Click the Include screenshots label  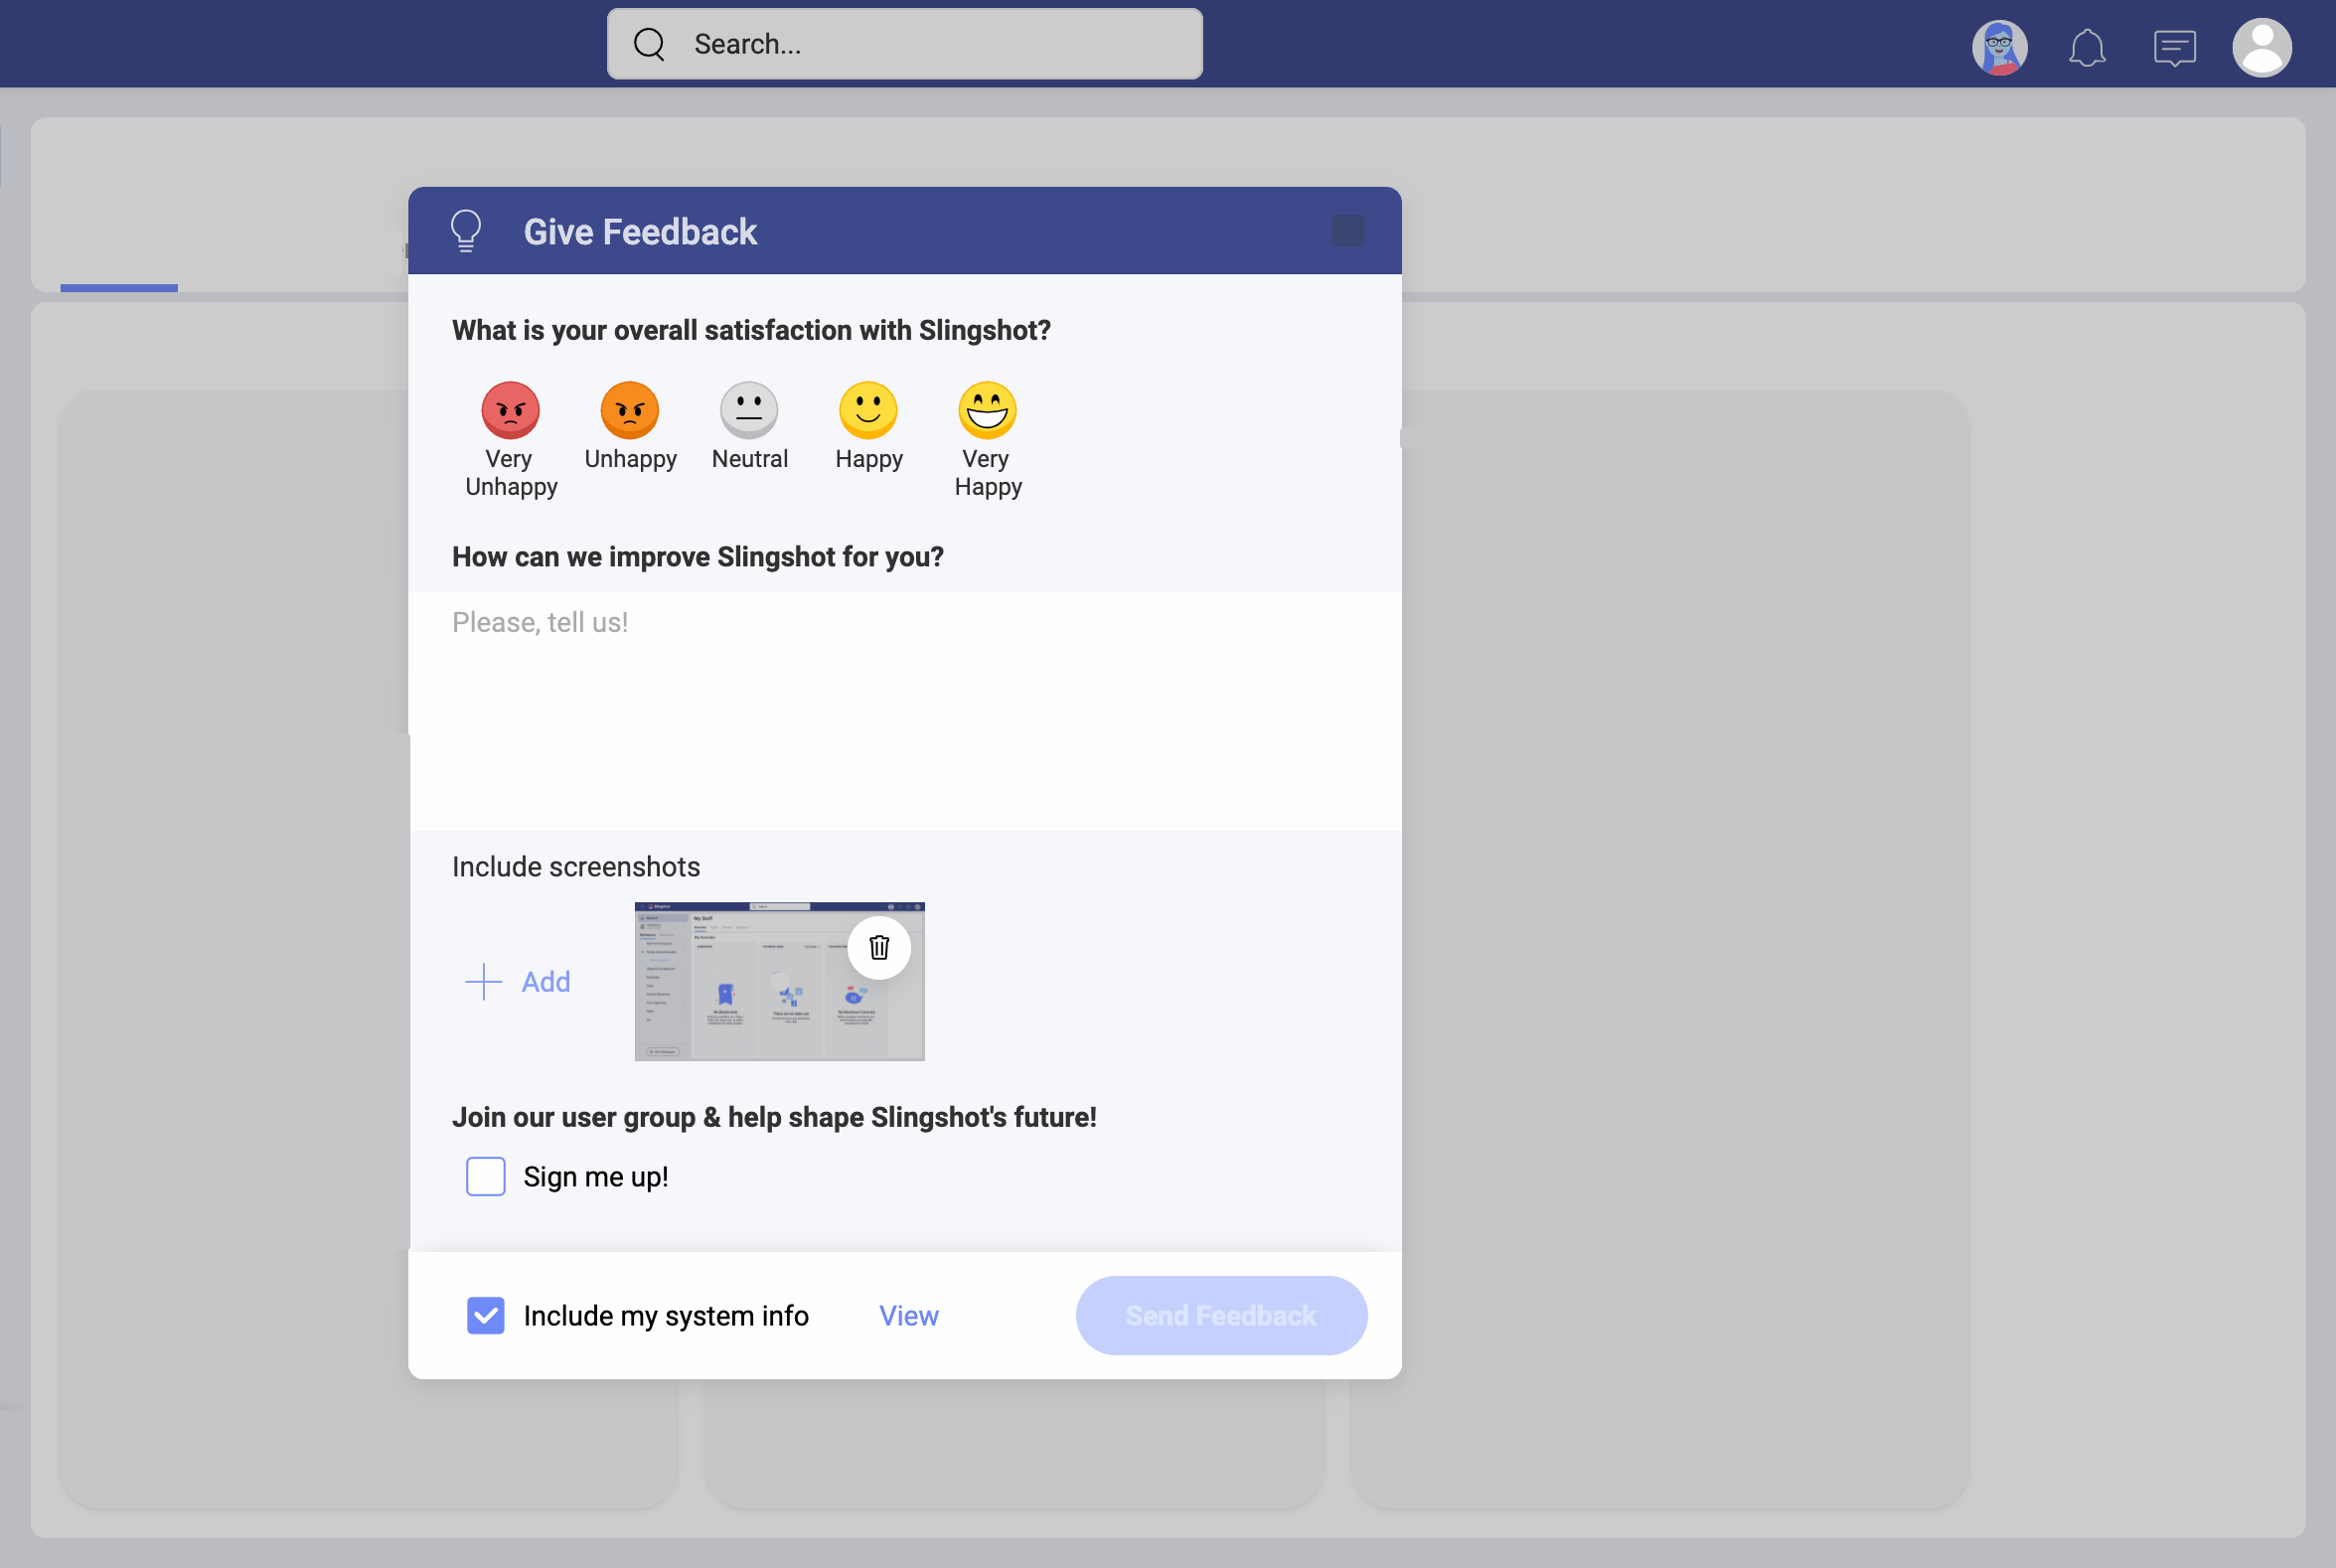pyautogui.click(x=576, y=867)
